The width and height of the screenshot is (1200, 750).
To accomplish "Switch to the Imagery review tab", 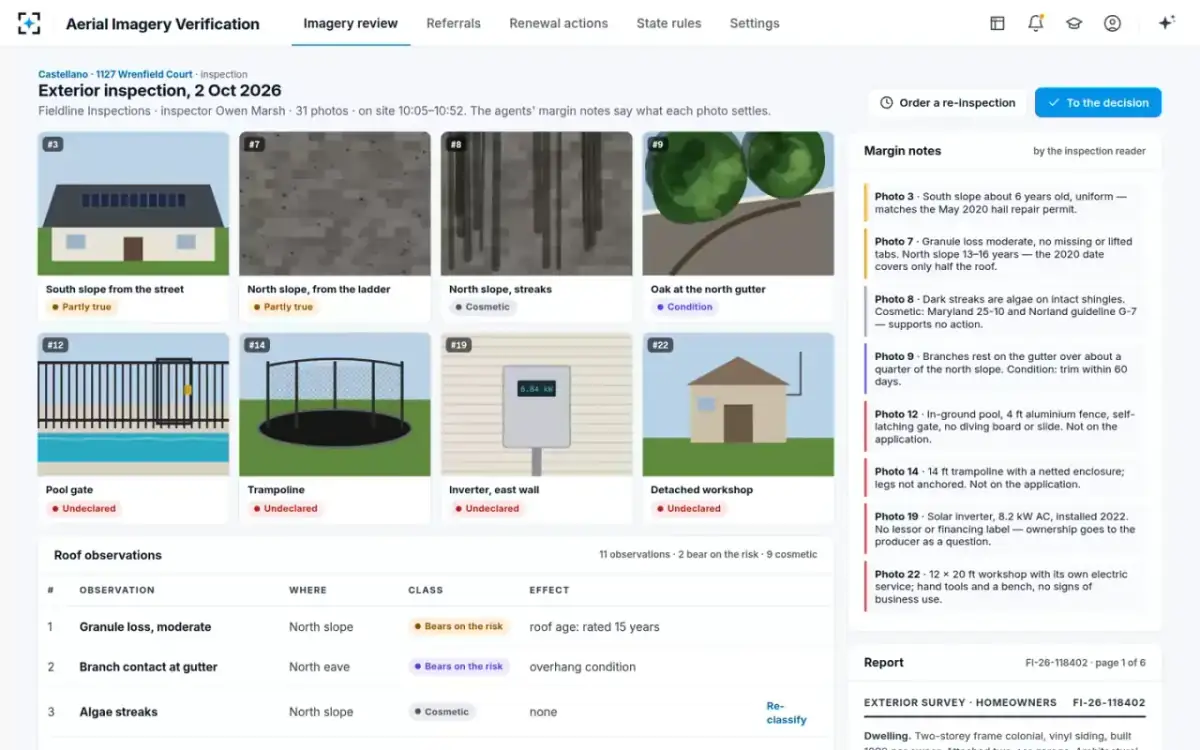I will tap(350, 23).
